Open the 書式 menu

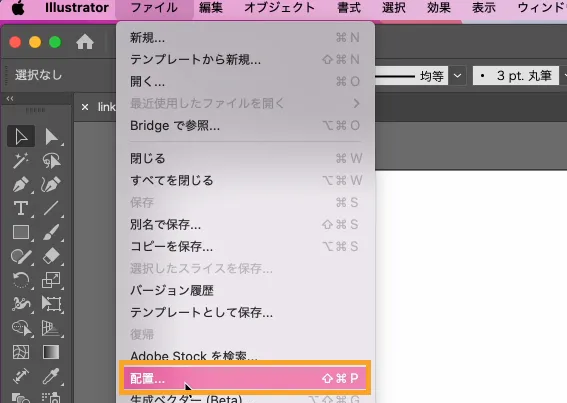(349, 8)
